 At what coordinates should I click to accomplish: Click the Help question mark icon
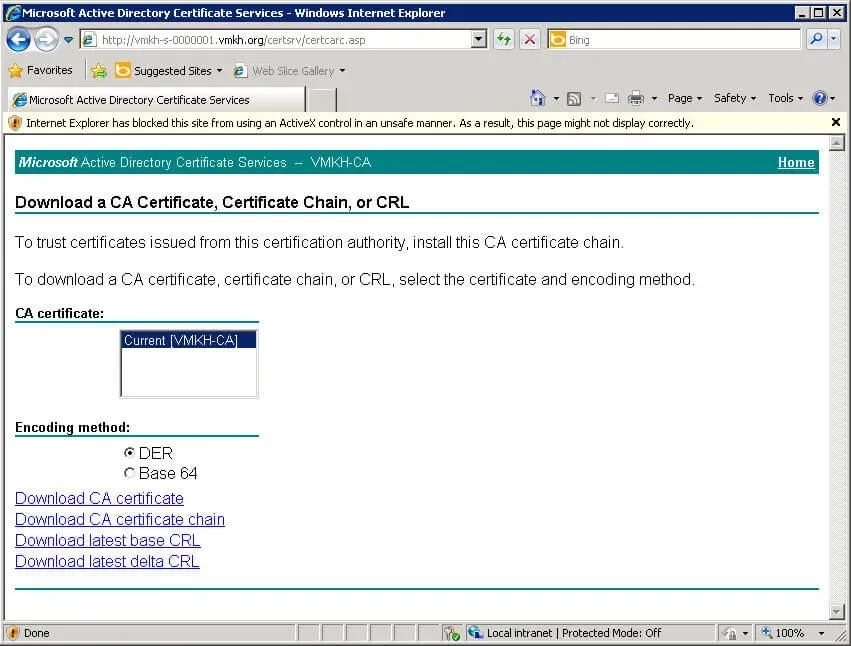tap(819, 98)
